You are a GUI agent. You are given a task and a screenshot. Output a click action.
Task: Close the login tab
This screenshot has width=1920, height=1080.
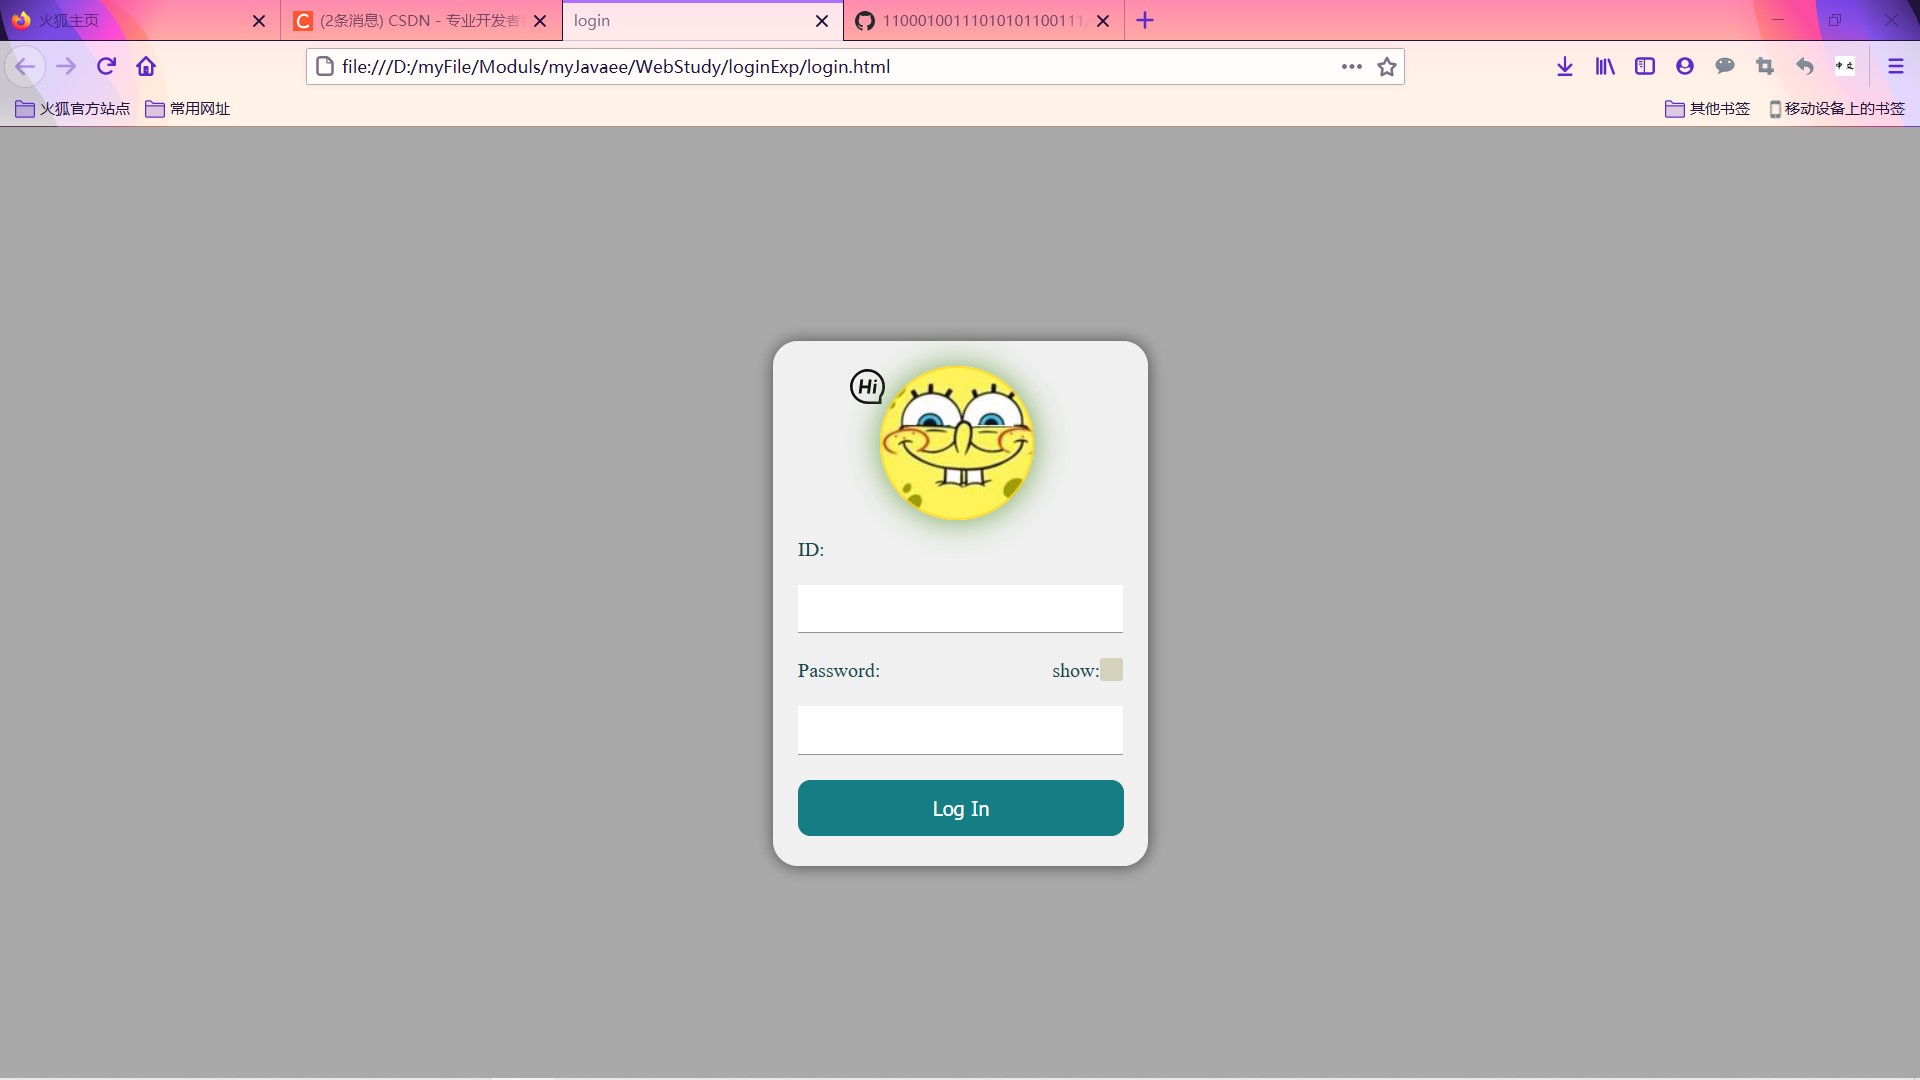tap(822, 21)
